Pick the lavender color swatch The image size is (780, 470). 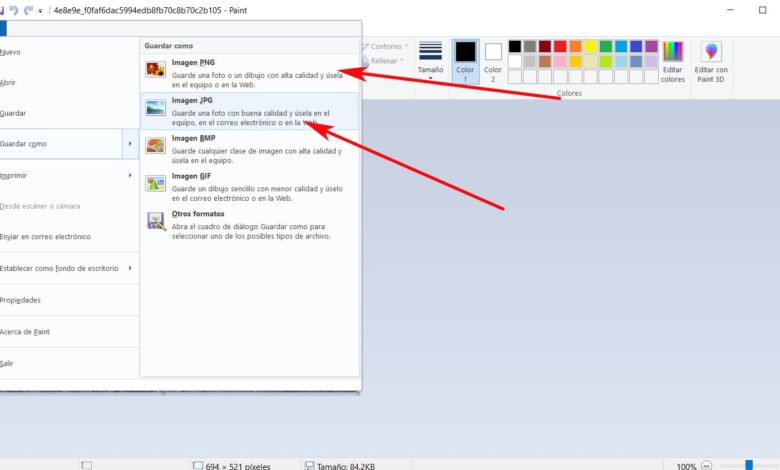pyautogui.click(x=651, y=61)
